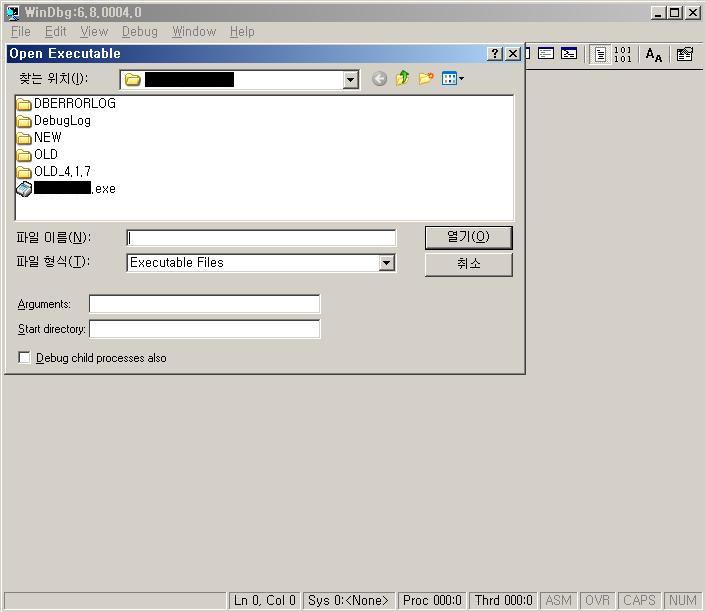
Task: Select the NEW folder
Action: coord(39,138)
